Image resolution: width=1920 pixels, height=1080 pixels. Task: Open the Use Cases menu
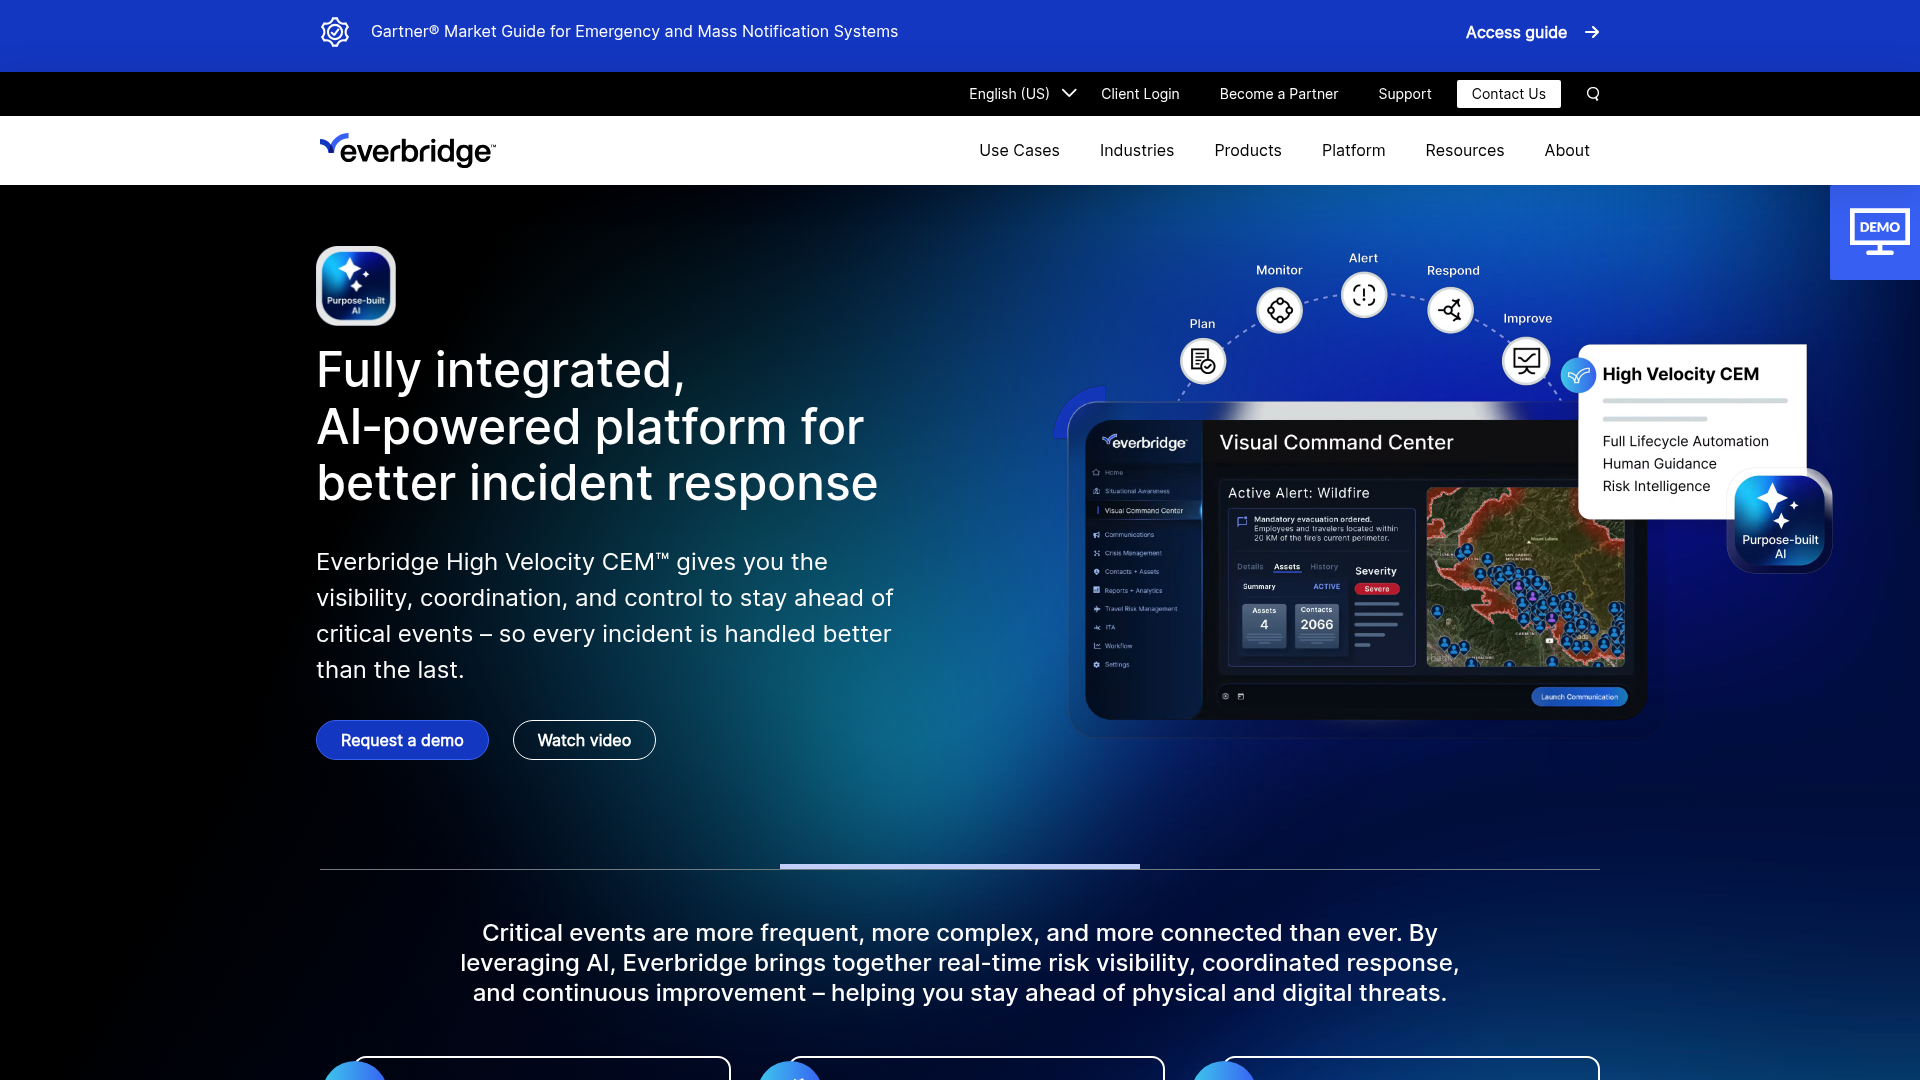[x=1019, y=150]
